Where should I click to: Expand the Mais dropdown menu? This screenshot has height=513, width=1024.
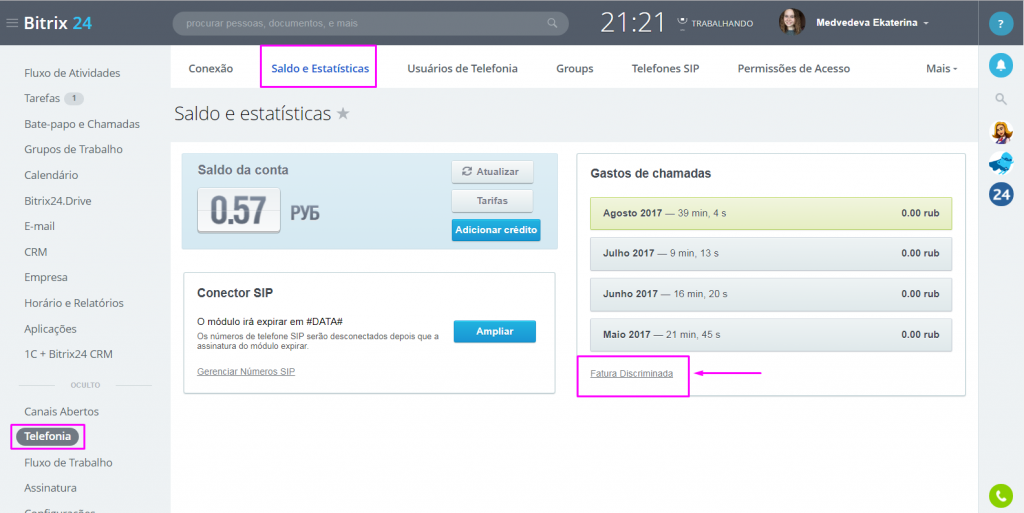pyautogui.click(x=942, y=69)
